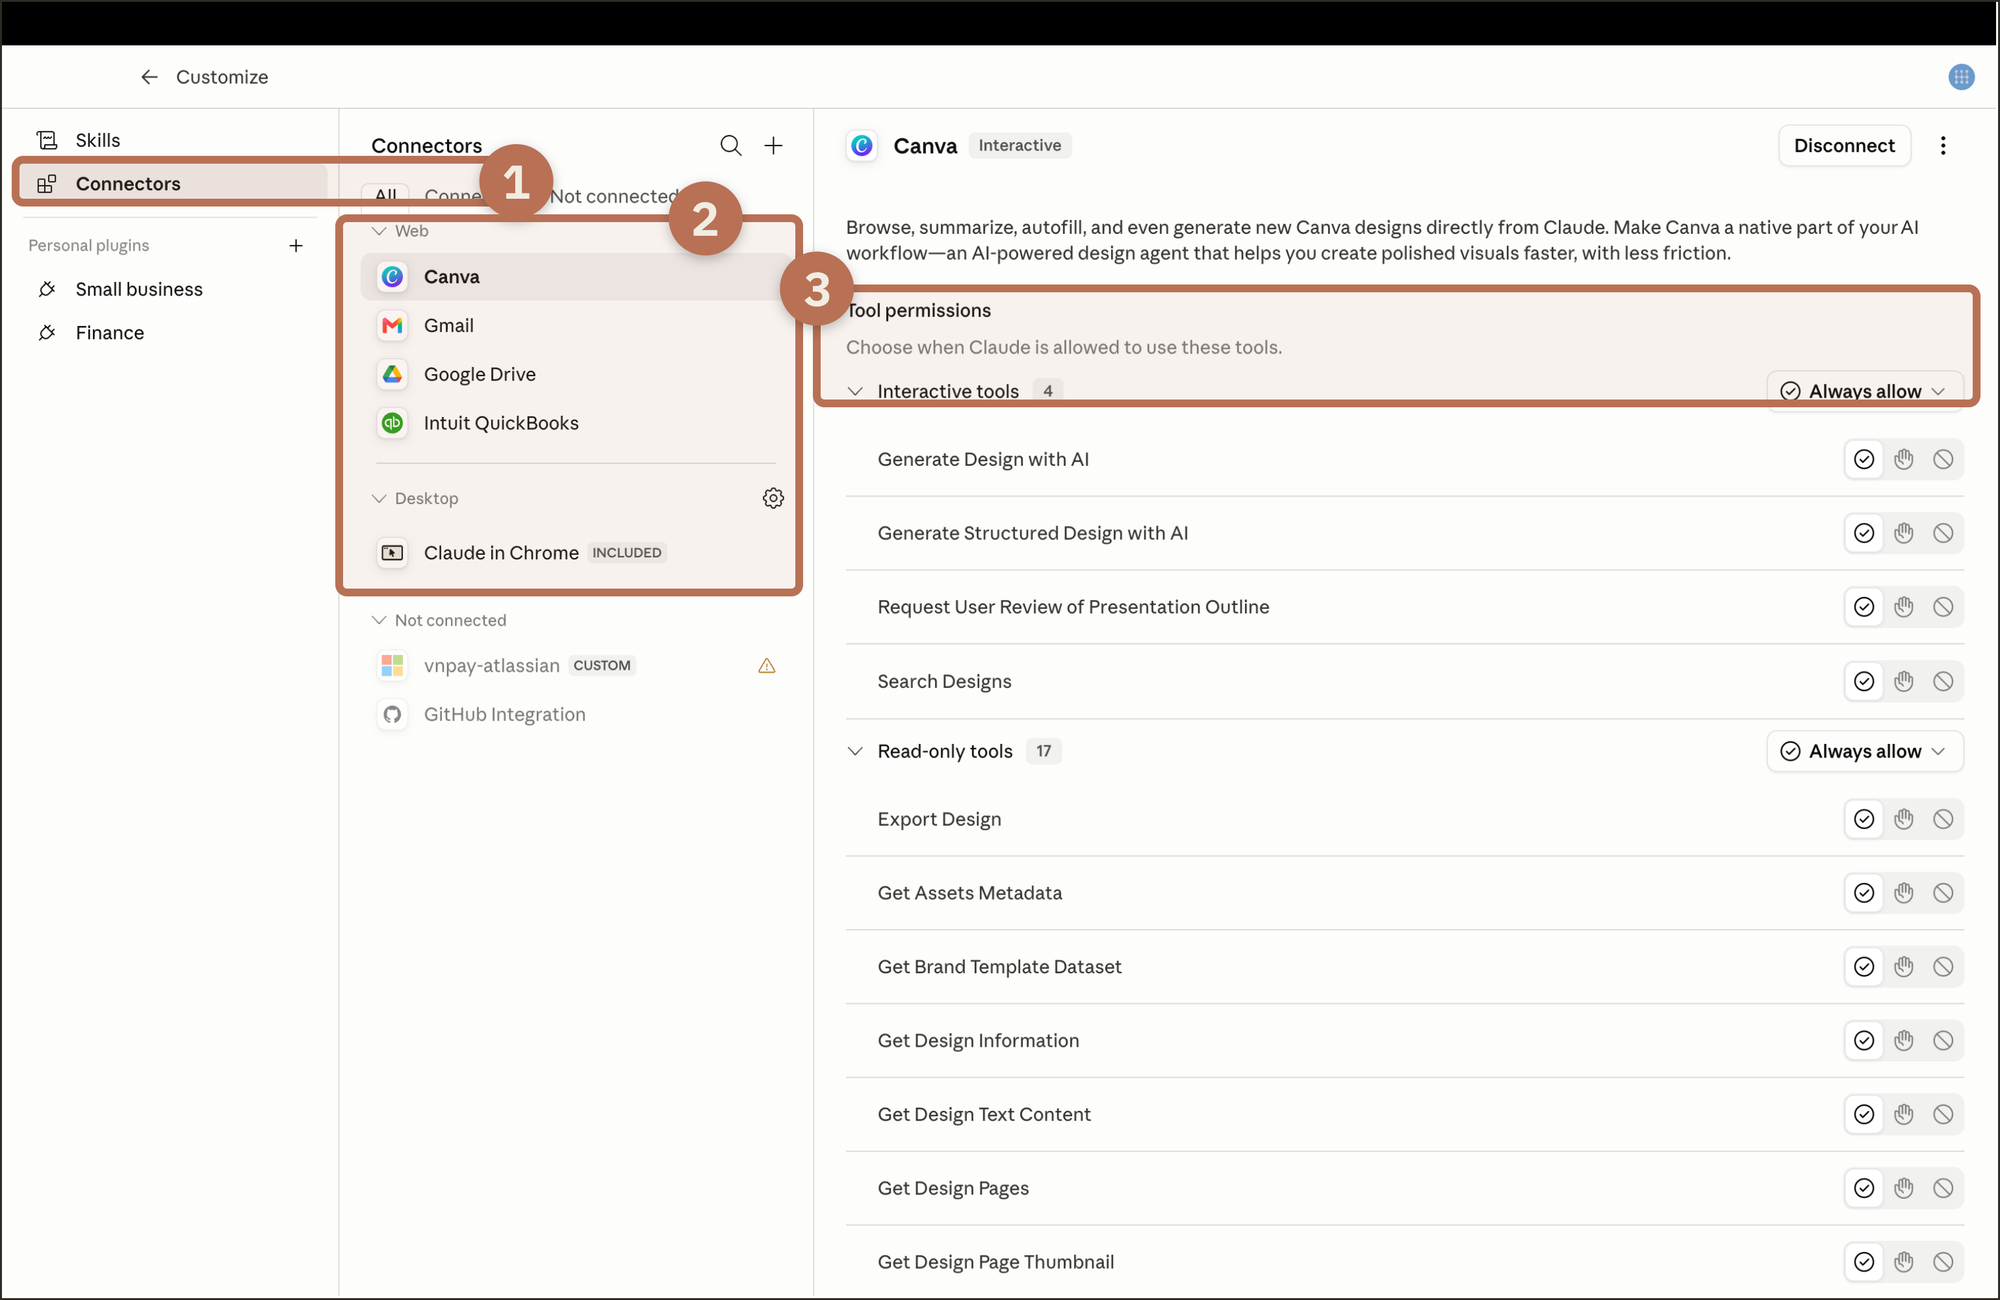
Task: Always allow Get Assets Metadata tool
Action: coord(1864,893)
